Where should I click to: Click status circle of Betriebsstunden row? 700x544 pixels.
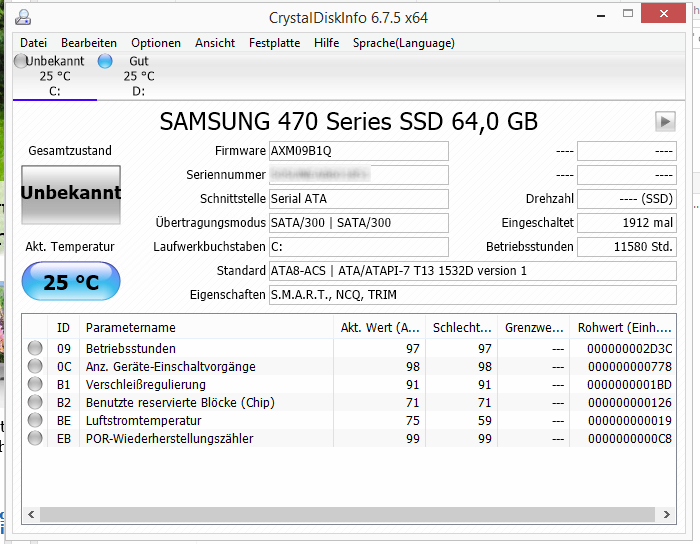pyautogui.click(x=35, y=348)
